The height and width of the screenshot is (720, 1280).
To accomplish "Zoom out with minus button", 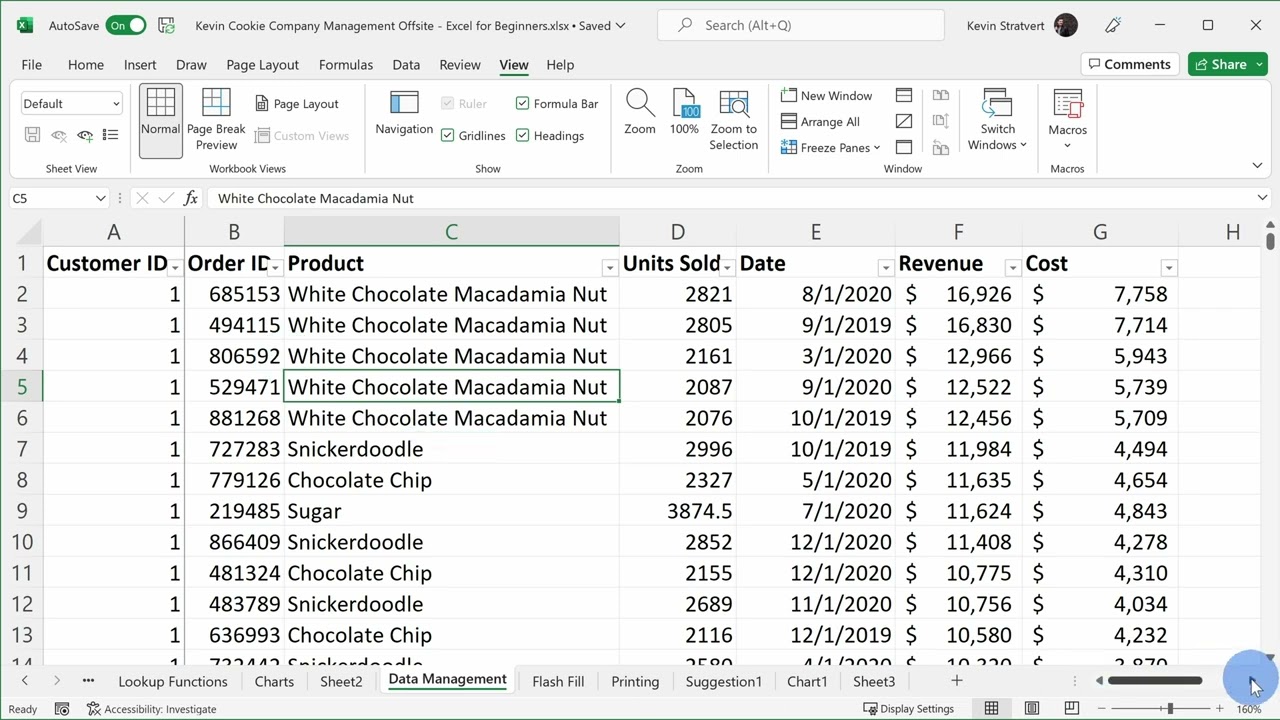I will [1102, 709].
